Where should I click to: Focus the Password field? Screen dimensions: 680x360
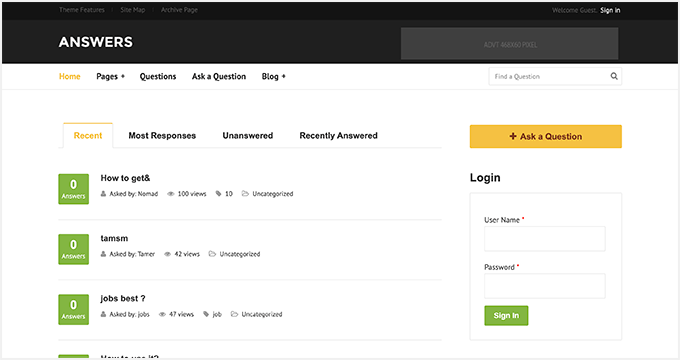545,286
